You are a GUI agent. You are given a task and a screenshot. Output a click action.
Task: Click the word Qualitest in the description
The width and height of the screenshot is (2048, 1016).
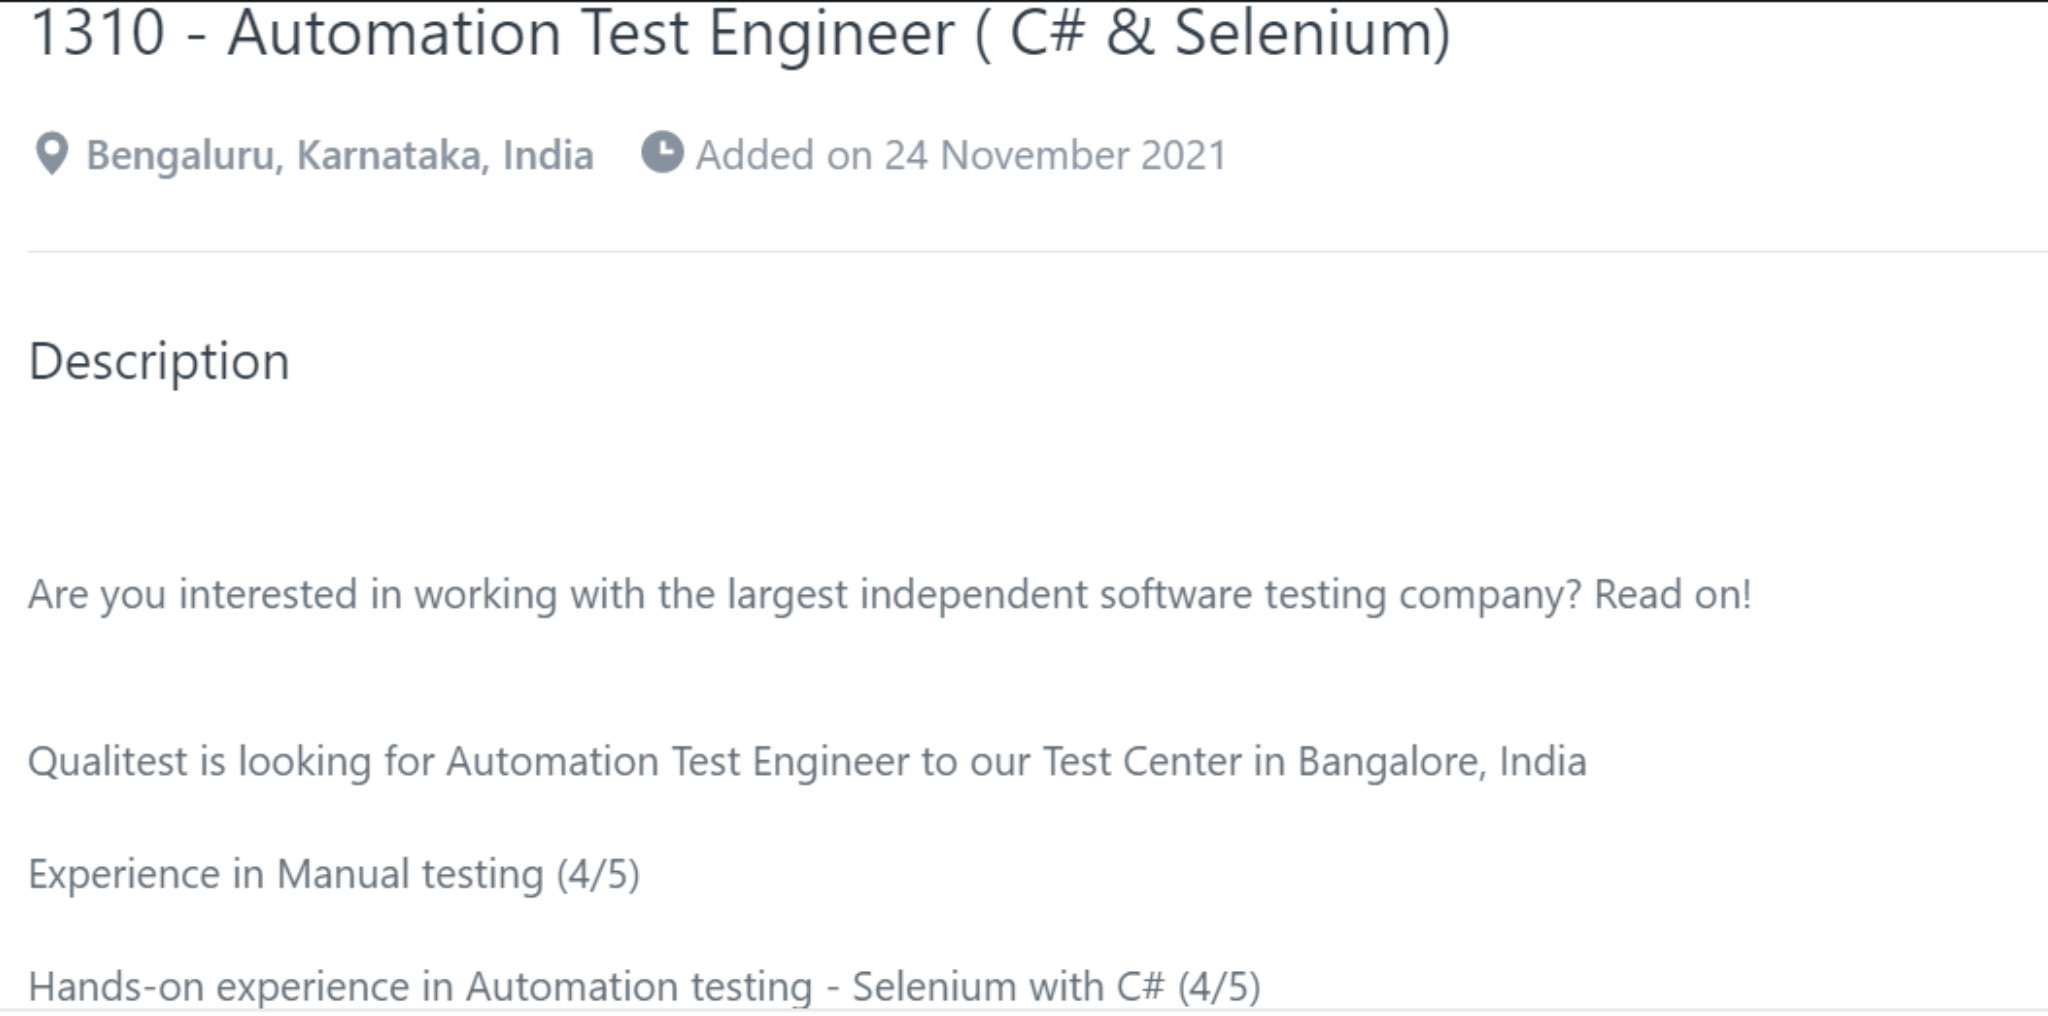pyautogui.click(x=107, y=762)
